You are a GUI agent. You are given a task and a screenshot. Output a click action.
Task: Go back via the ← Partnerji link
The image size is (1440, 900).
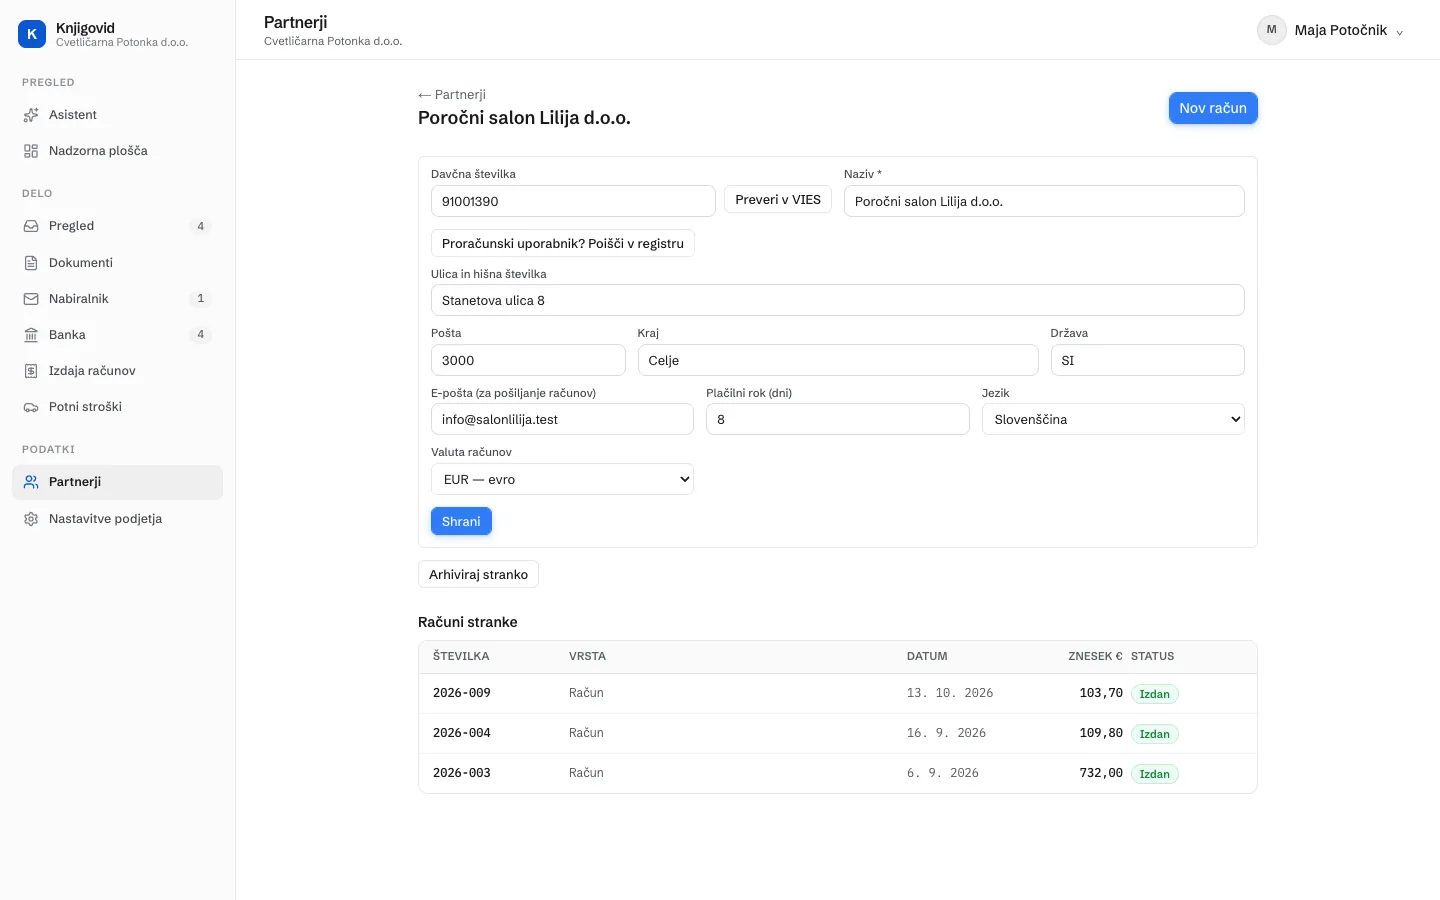click(452, 95)
